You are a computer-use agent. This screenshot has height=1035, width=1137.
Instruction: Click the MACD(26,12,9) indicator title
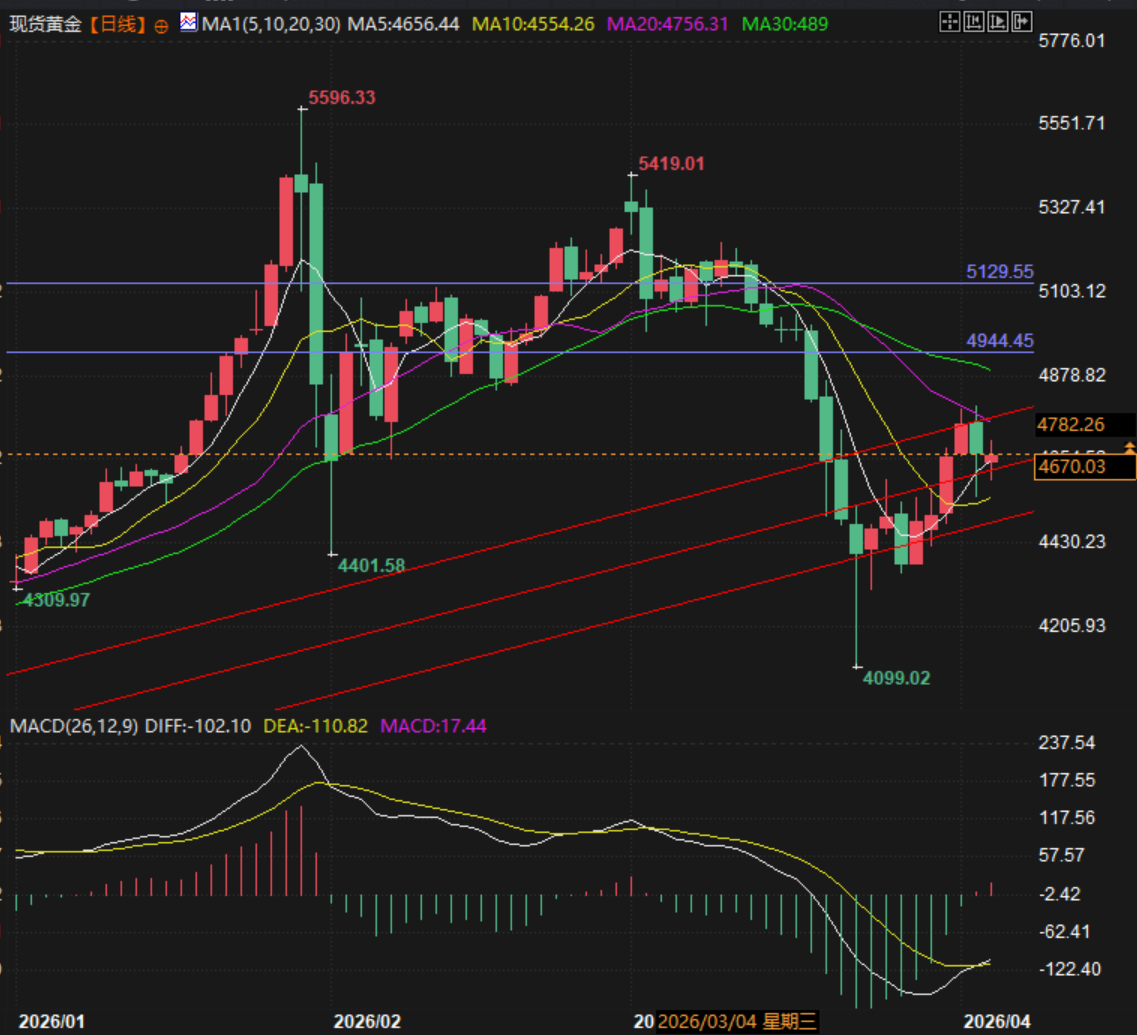click(74, 725)
